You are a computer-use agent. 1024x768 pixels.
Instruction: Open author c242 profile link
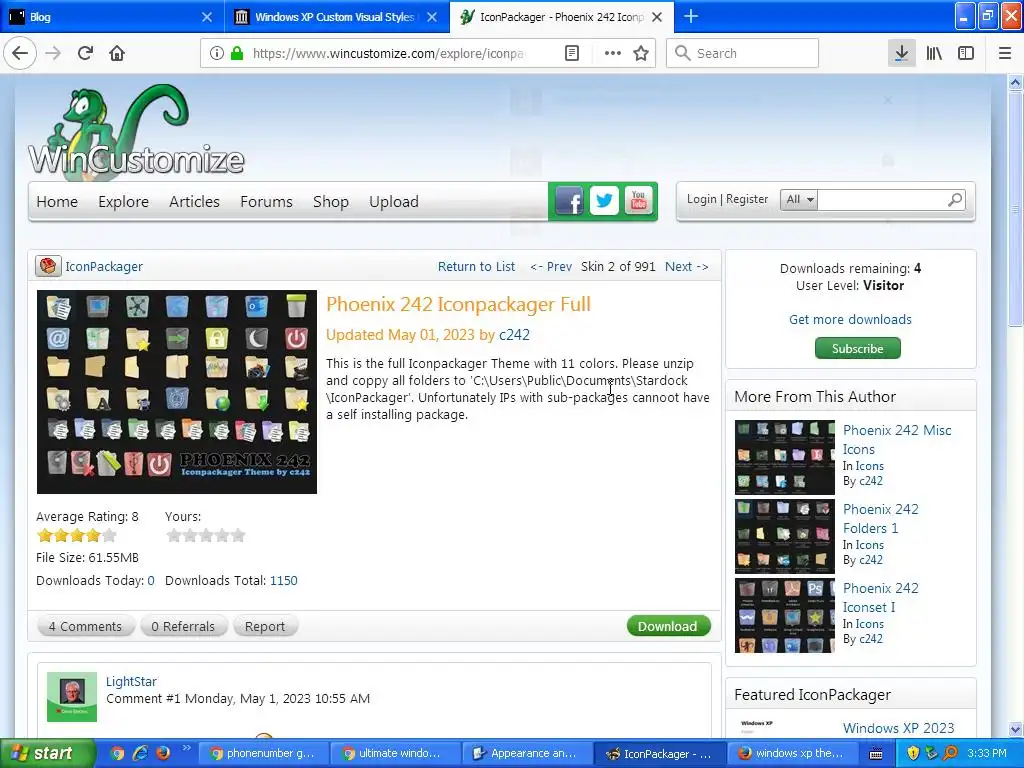tap(514, 334)
